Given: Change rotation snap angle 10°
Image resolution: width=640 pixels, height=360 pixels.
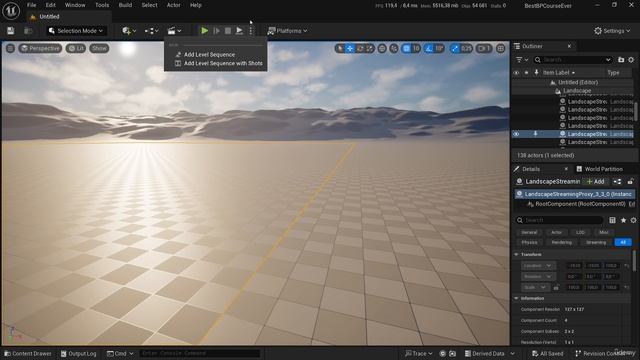Looking at the screenshot, I should (x=439, y=49).
